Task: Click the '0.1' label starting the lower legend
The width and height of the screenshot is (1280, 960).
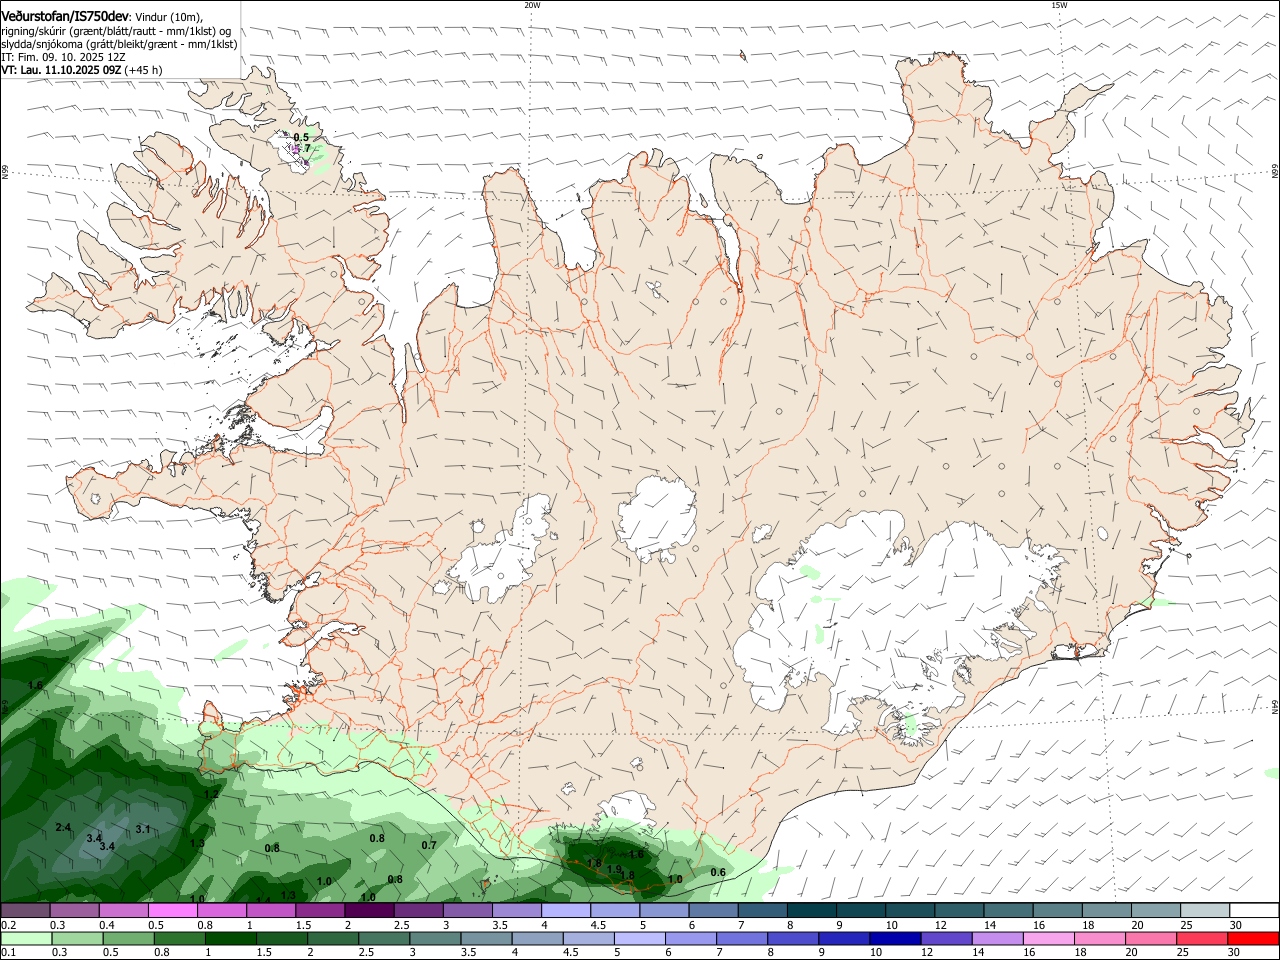Action: [8, 952]
